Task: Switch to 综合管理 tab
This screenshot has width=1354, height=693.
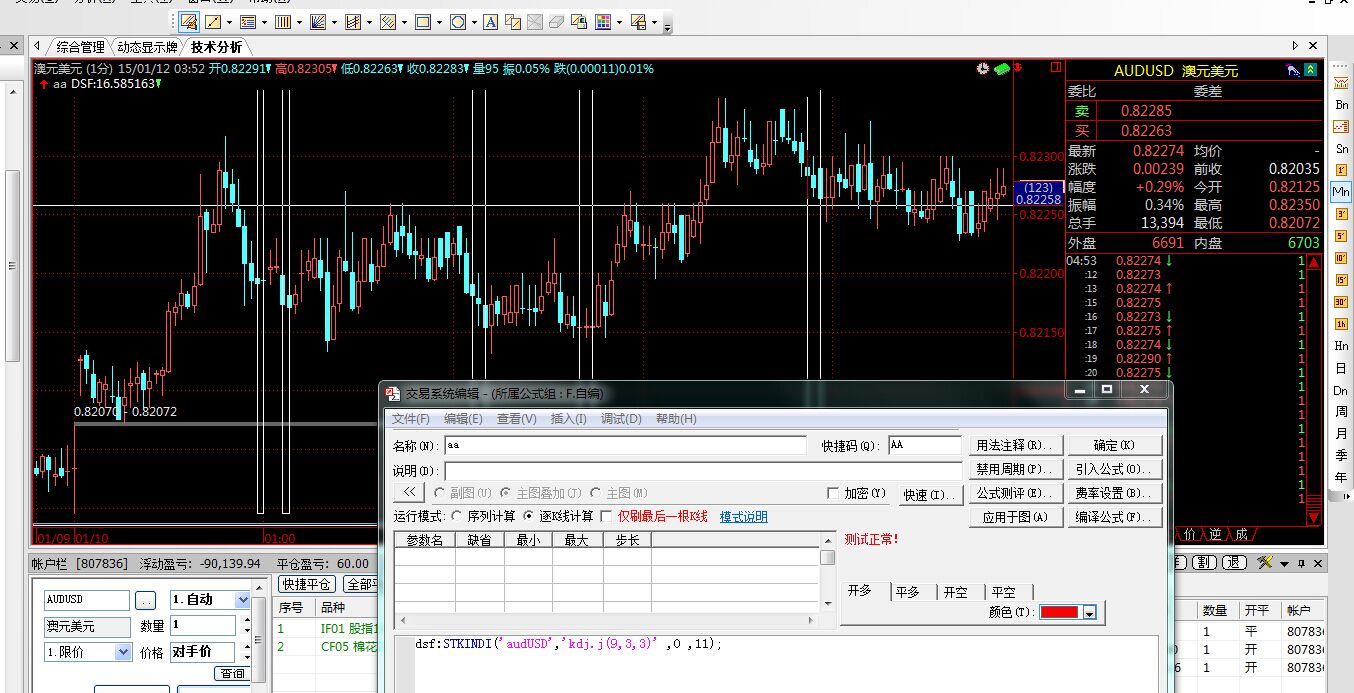Action: [x=80, y=47]
